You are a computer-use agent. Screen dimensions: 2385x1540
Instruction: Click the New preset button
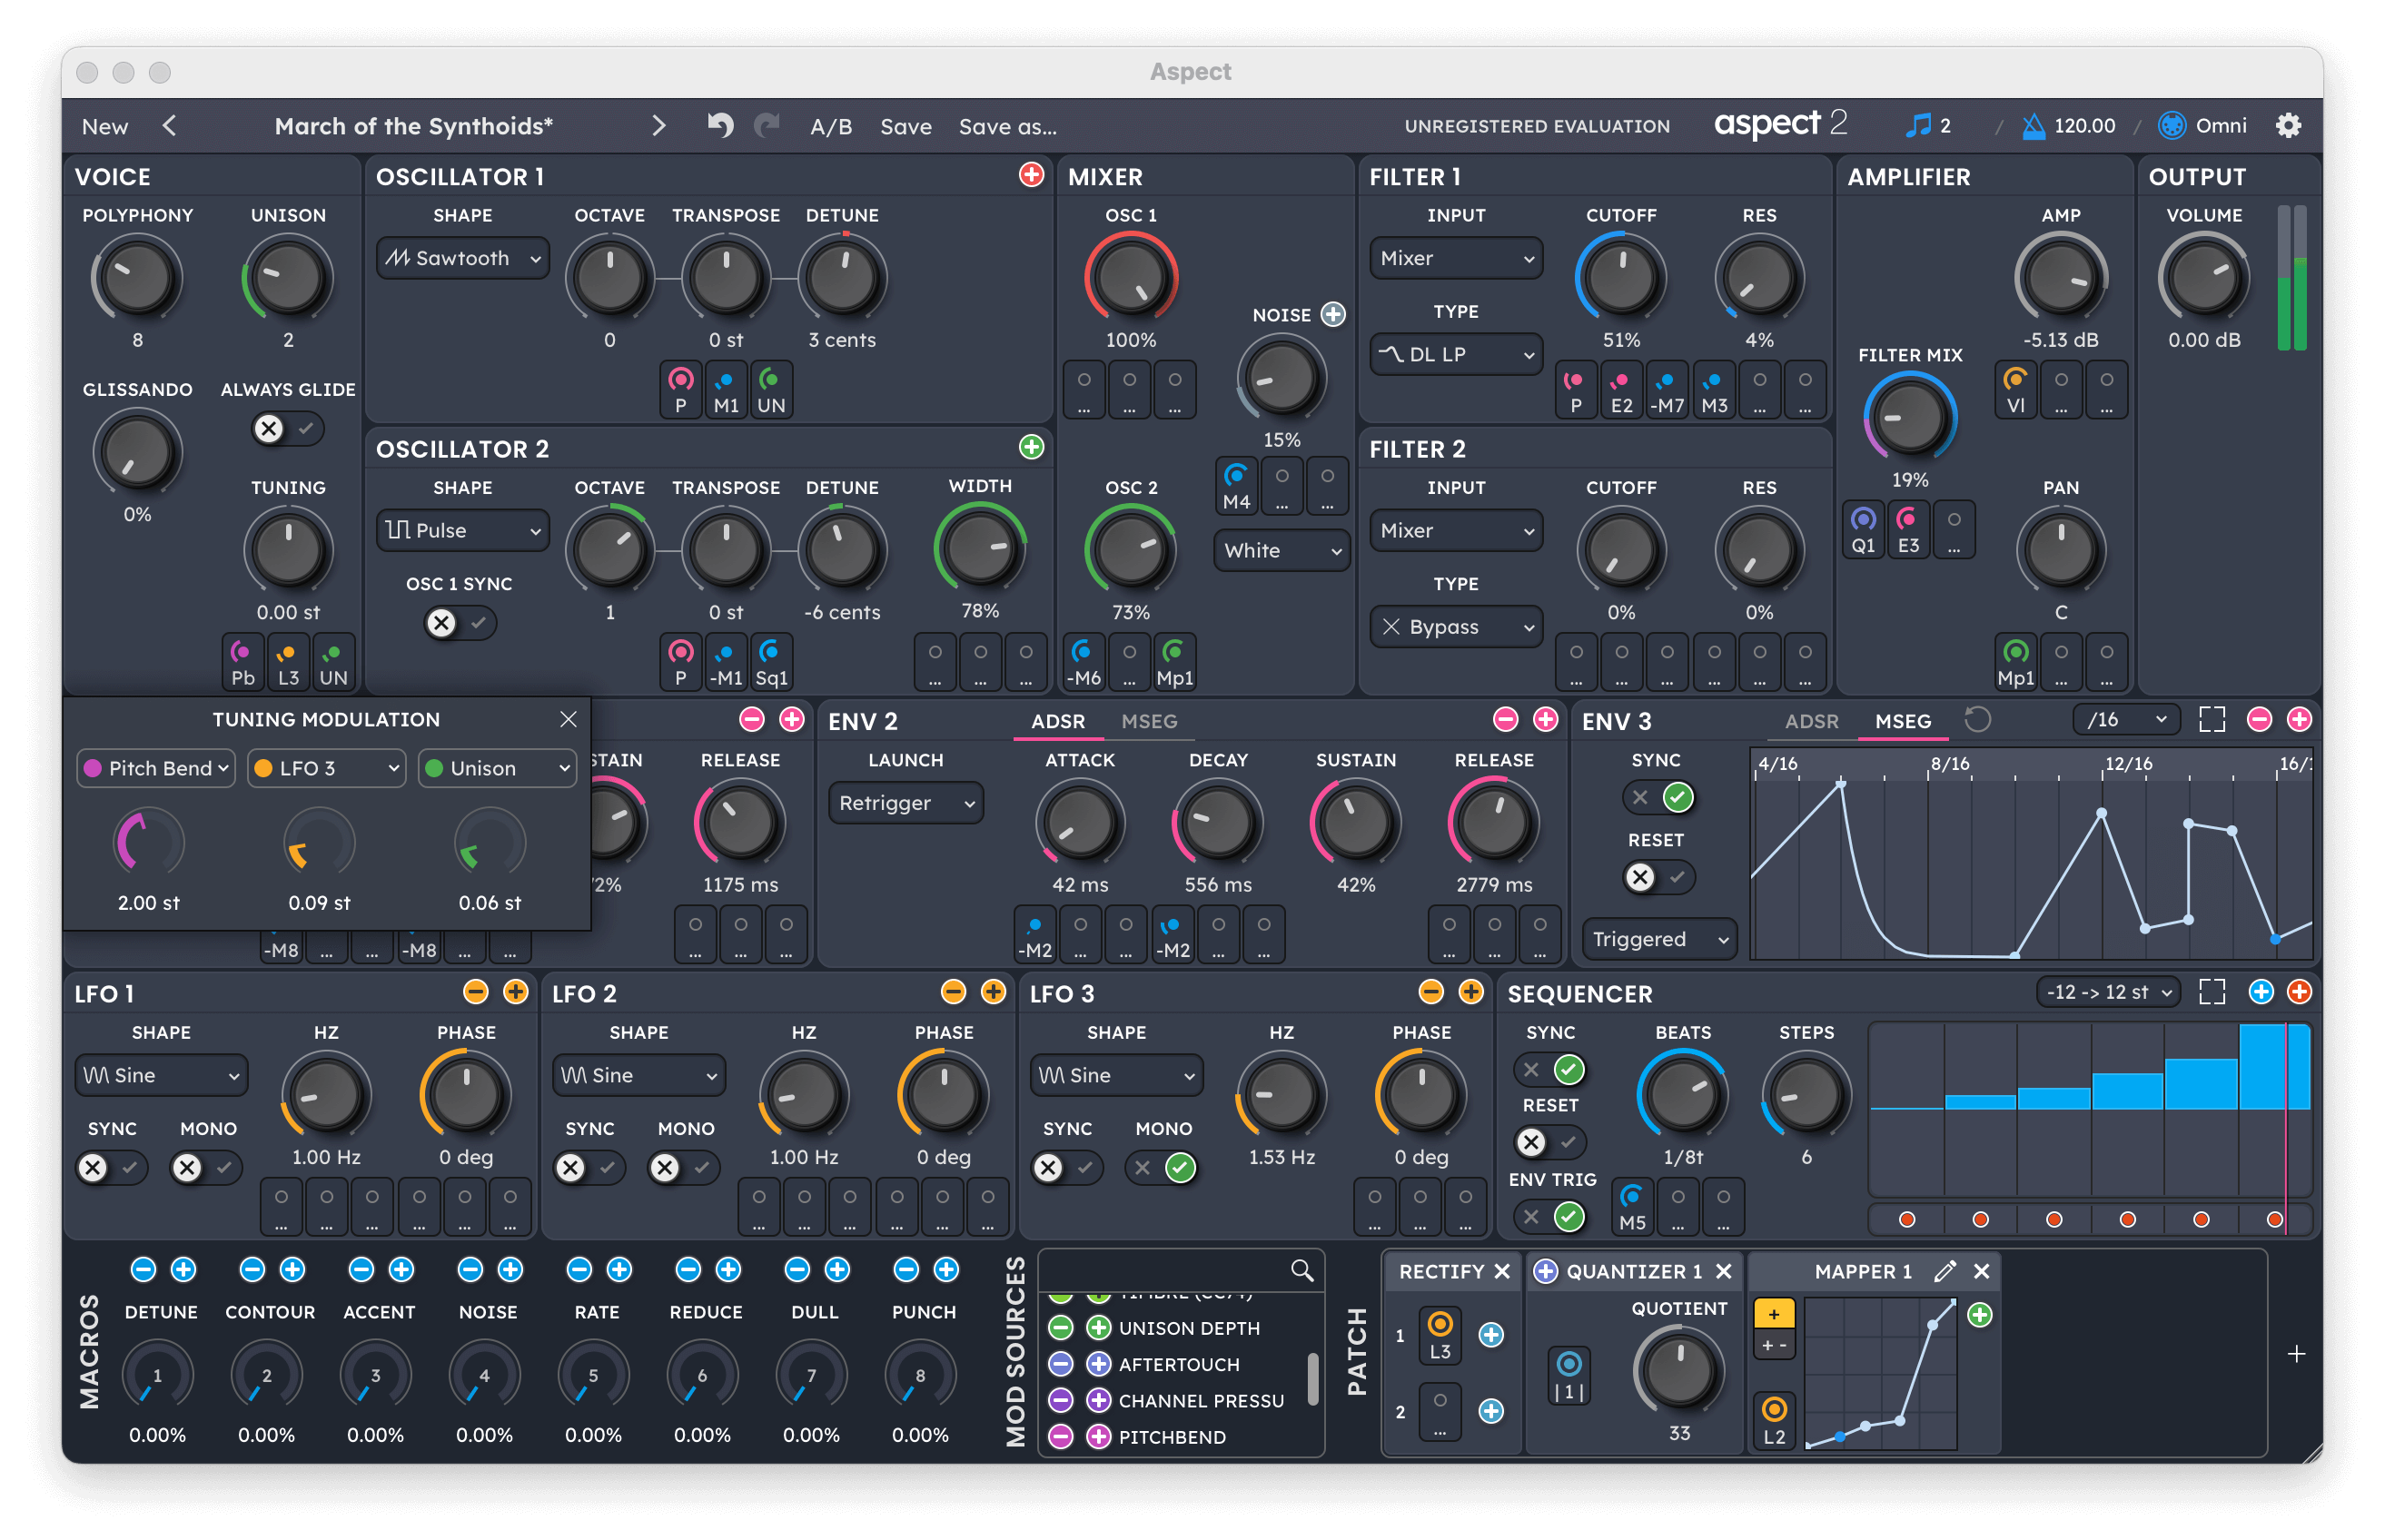[105, 126]
